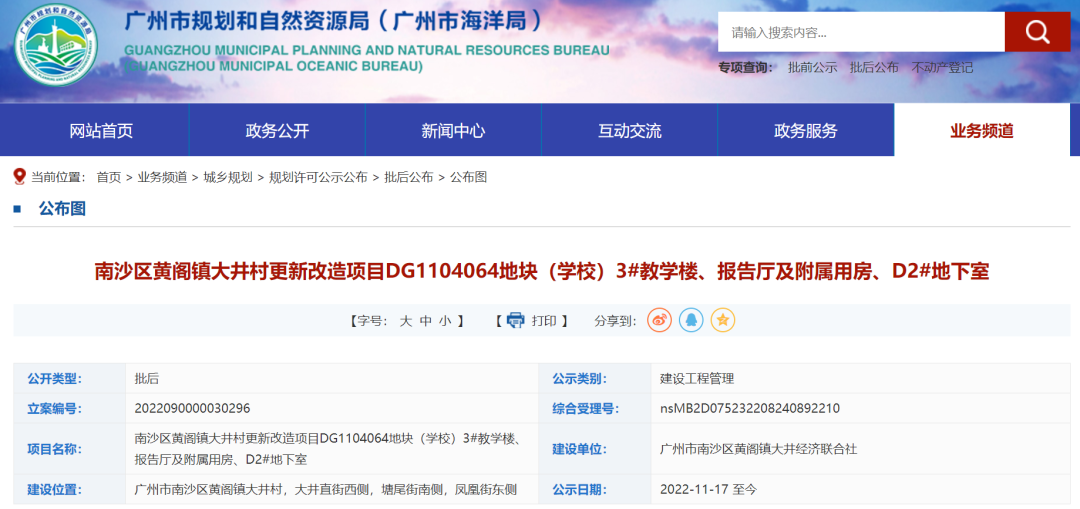Click the 批后 disclosure type value
The width and height of the screenshot is (1080, 509).
147,378
